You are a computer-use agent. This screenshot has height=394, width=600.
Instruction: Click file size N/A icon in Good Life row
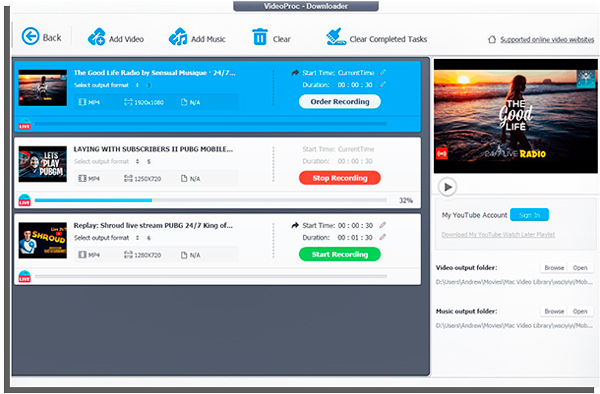click(184, 102)
